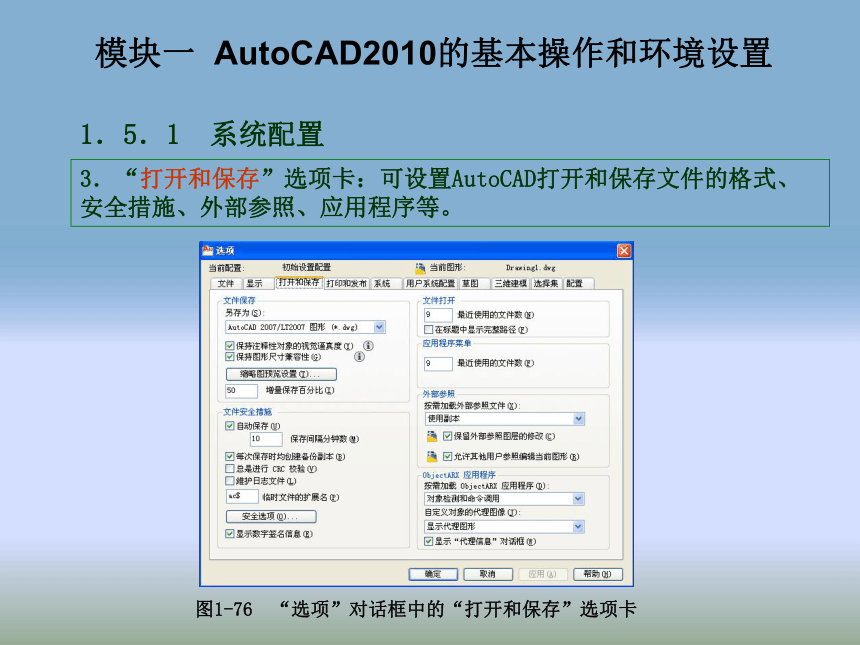Click the 缩略图预览设置 button
Viewport: 860px width, 645px height.
[281, 374]
